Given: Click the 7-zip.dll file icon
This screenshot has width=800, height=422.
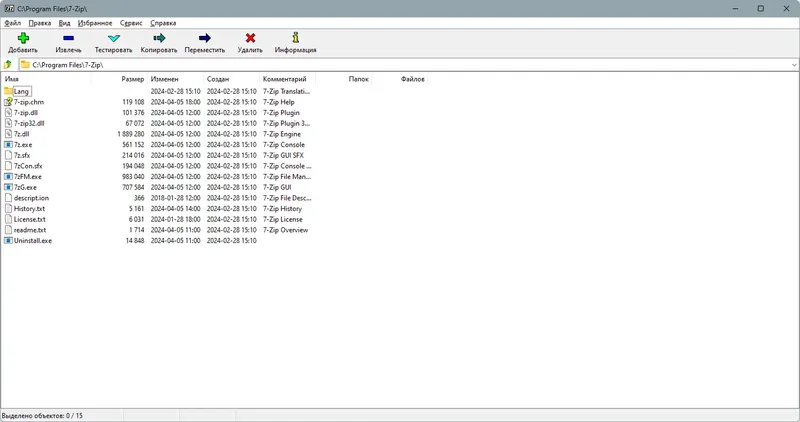Looking at the screenshot, I should 8,112.
